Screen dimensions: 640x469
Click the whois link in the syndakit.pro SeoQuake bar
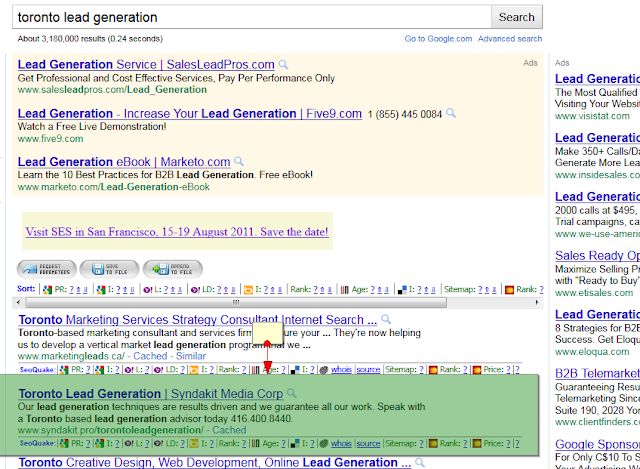point(341,444)
